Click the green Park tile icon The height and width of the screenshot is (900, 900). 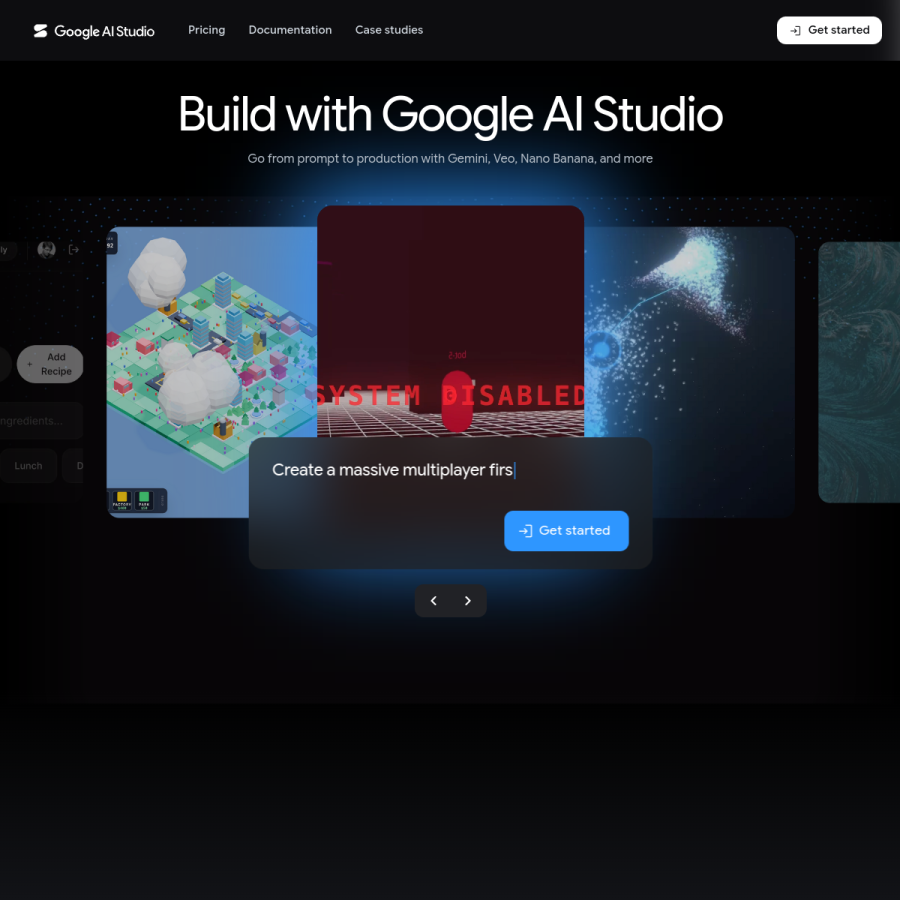pyautogui.click(x=144, y=499)
